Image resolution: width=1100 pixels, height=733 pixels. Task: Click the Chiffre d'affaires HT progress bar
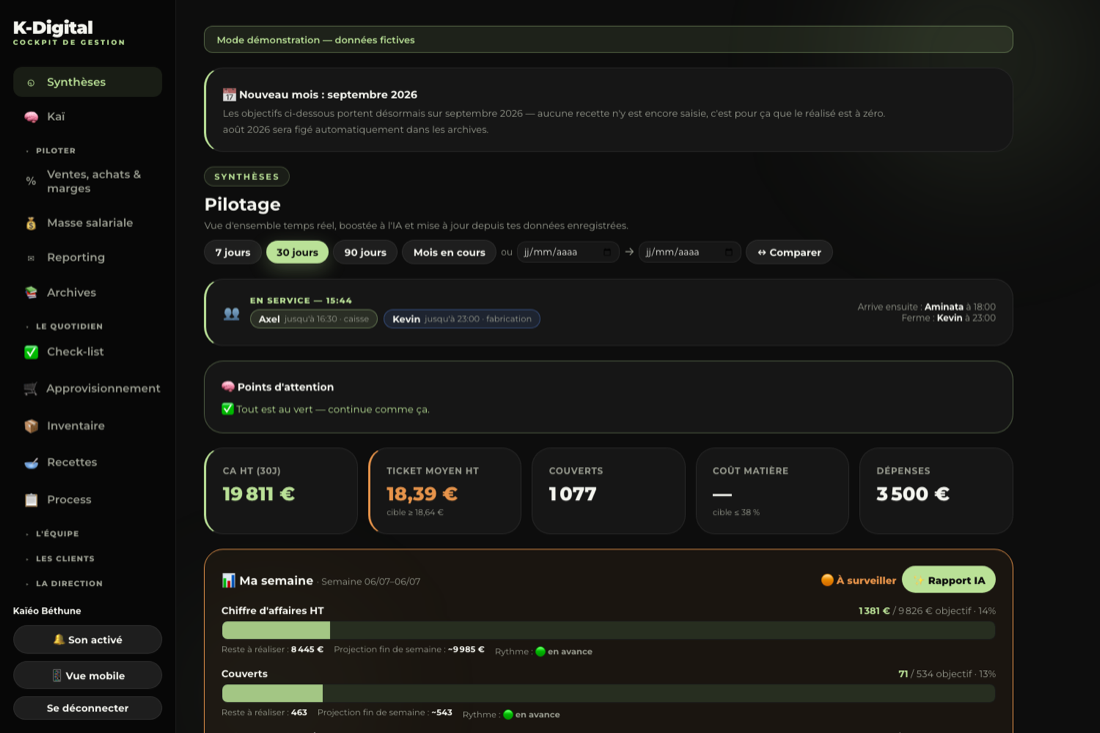click(x=608, y=630)
